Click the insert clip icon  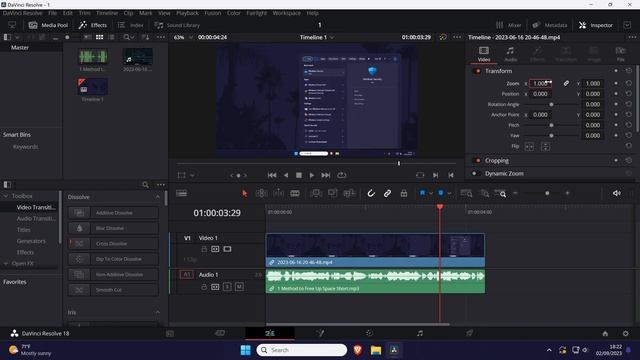pos(316,193)
